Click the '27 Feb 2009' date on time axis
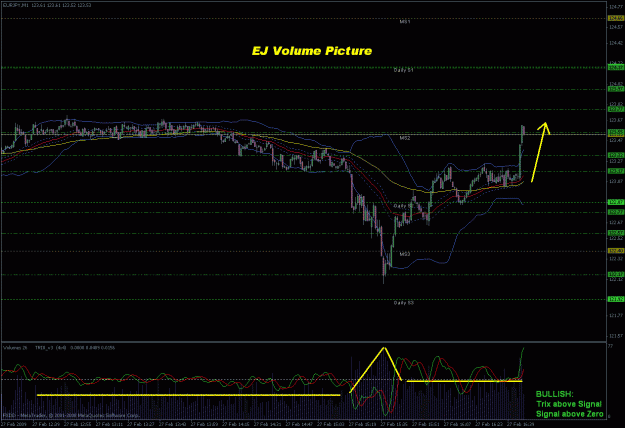The height and width of the screenshot is (428, 625). tap(14, 424)
